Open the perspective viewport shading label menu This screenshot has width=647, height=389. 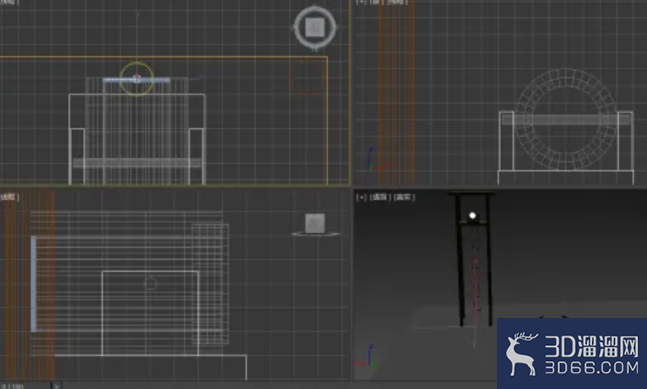(x=404, y=197)
